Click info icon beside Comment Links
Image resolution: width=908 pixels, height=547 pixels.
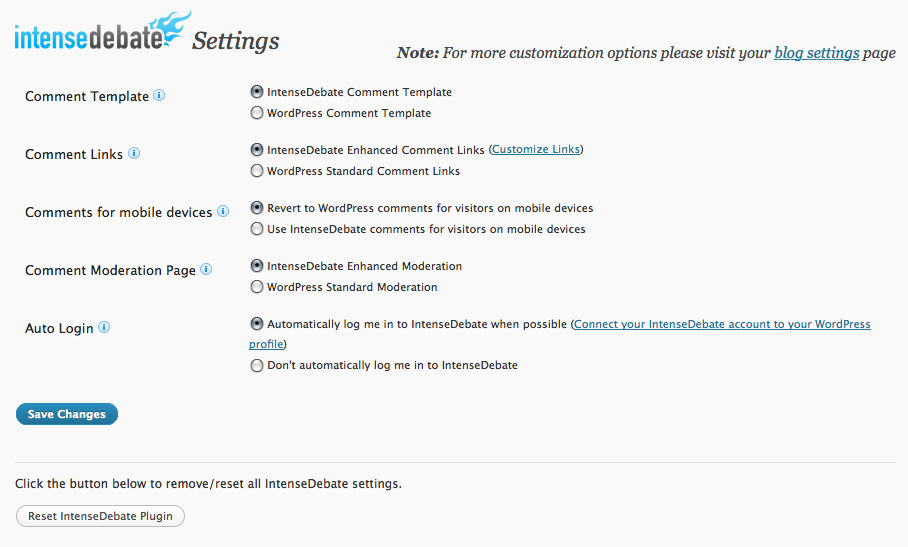134,154
